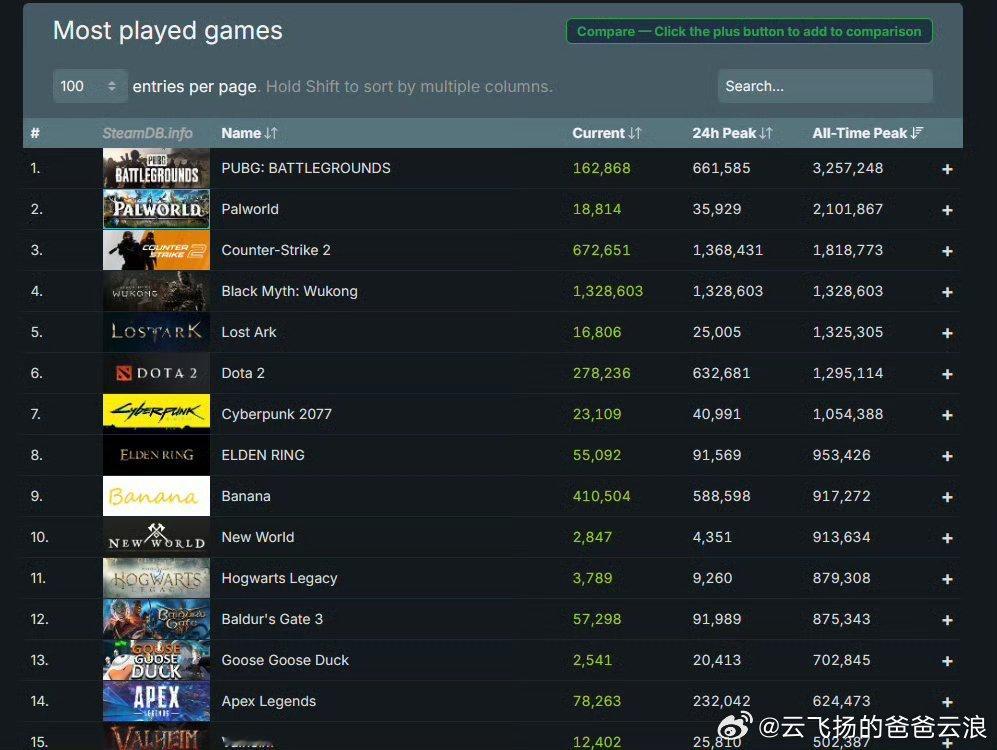
Task: Click plus icon for Cyberpunk 2077
Action: 947,415
